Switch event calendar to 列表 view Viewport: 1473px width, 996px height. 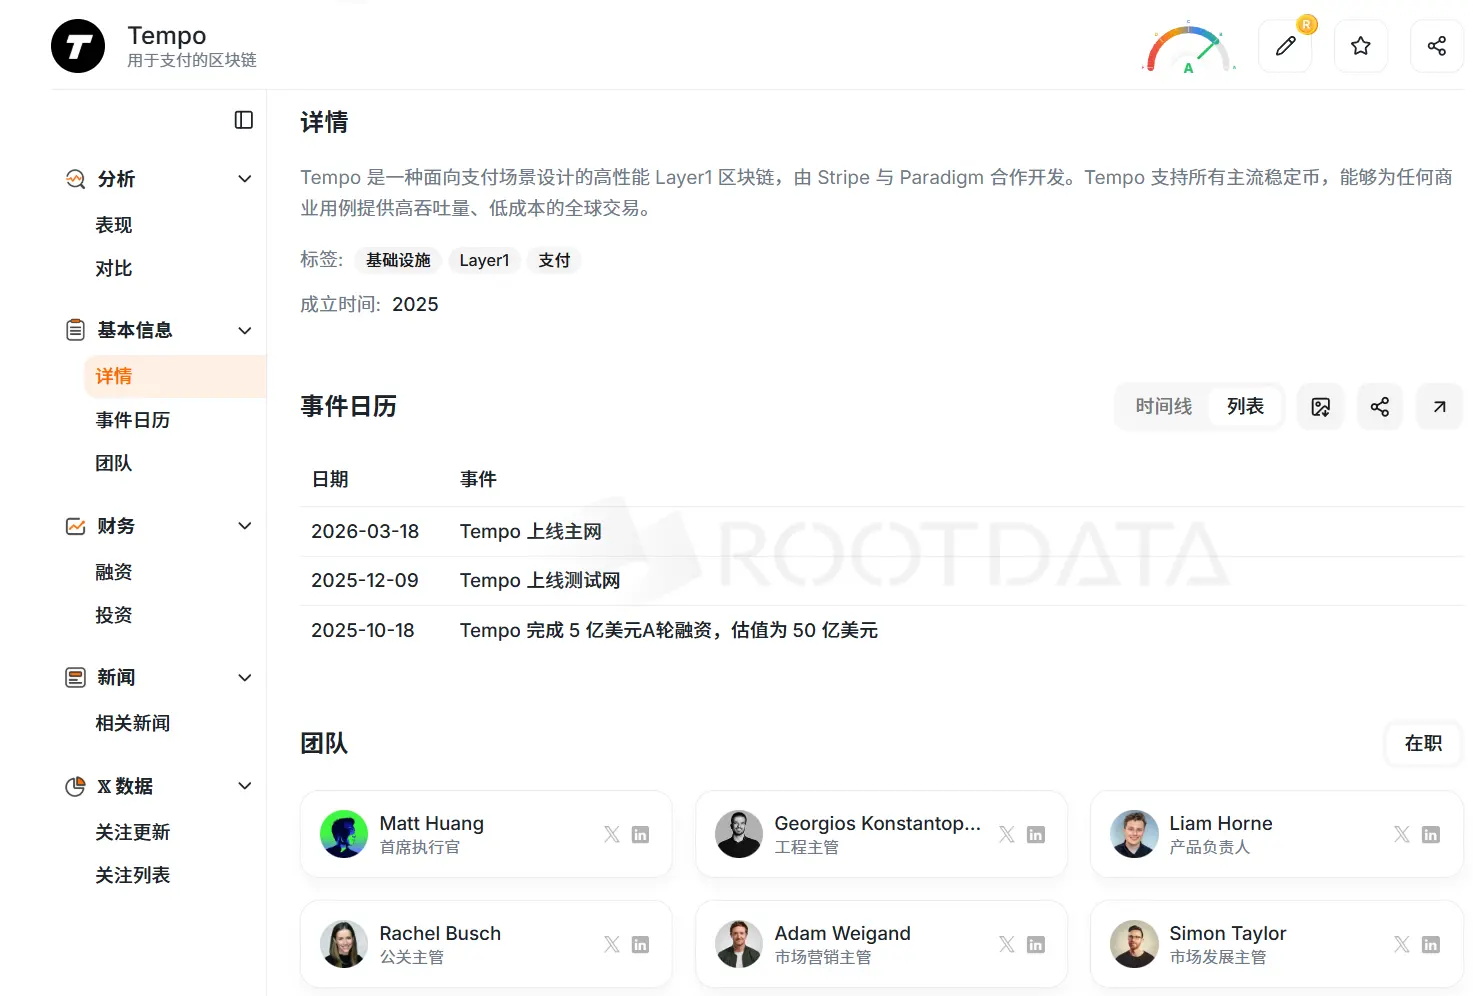click(1245, 407)
